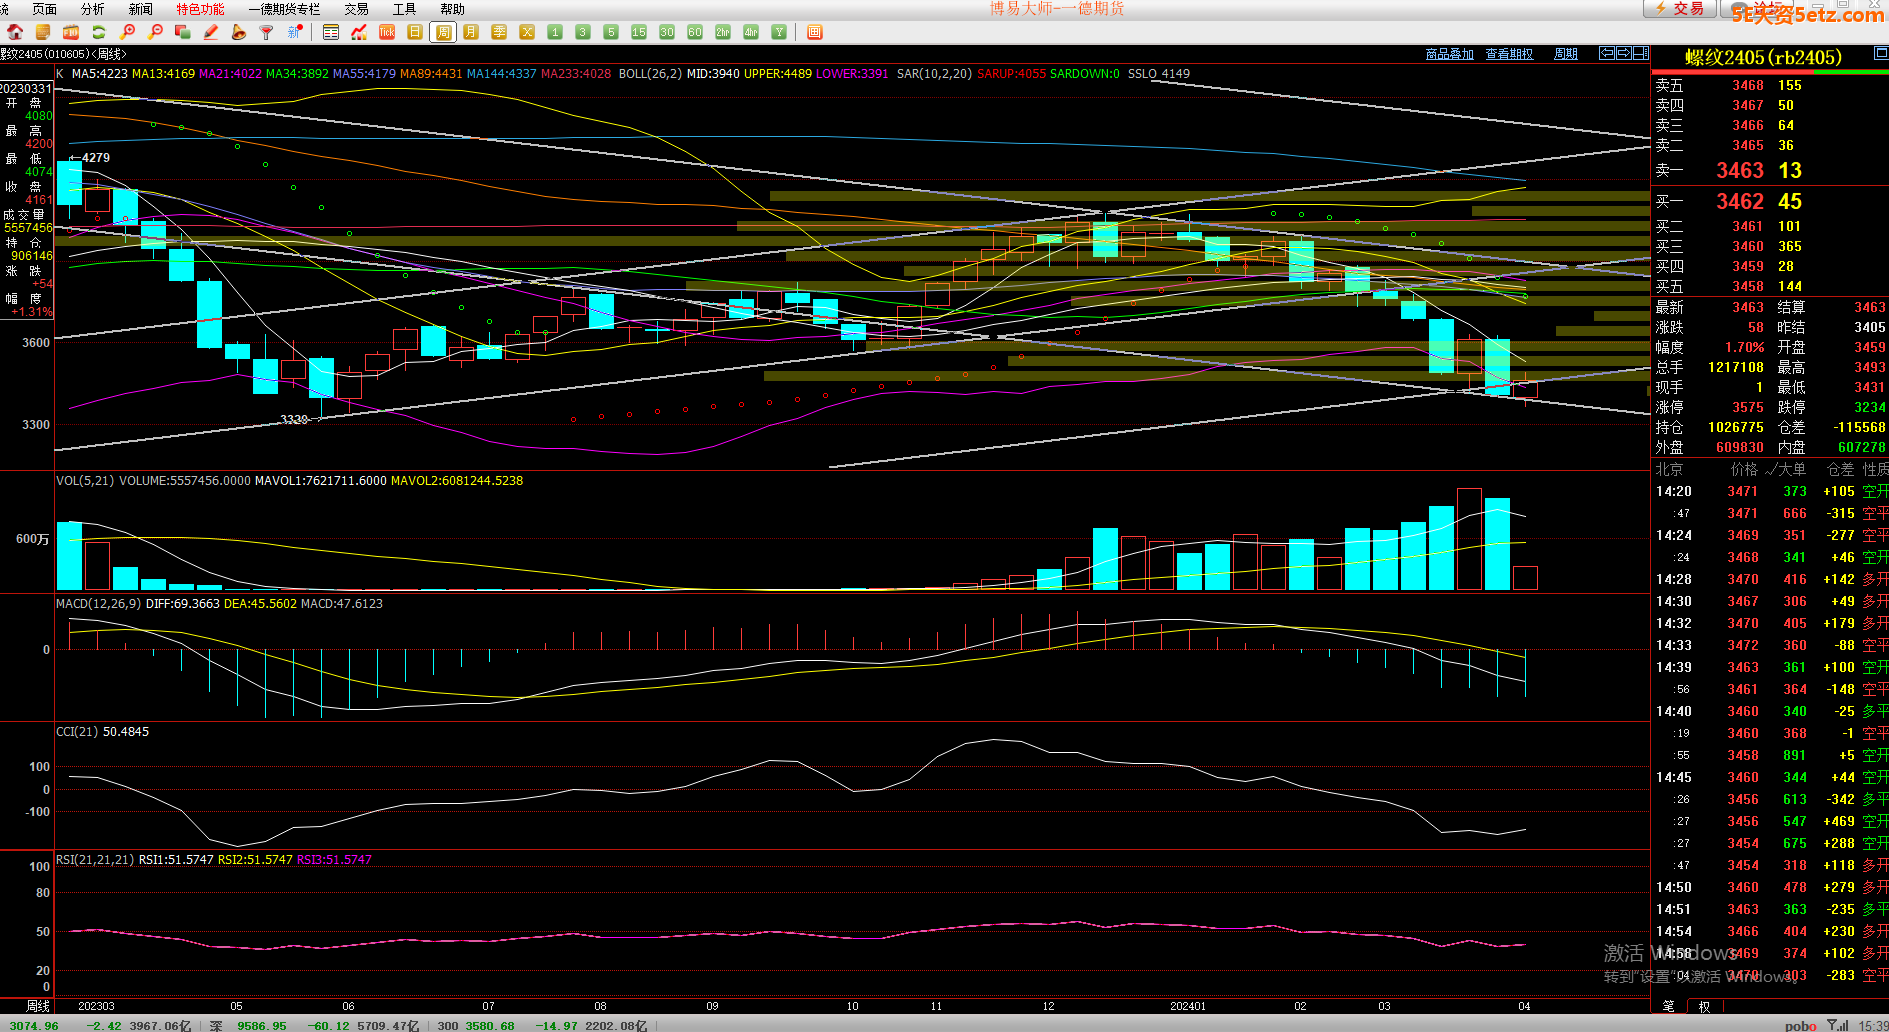1889x1032 pixels.
Task: Open the funnel filter icon
Action: [266, 32]
